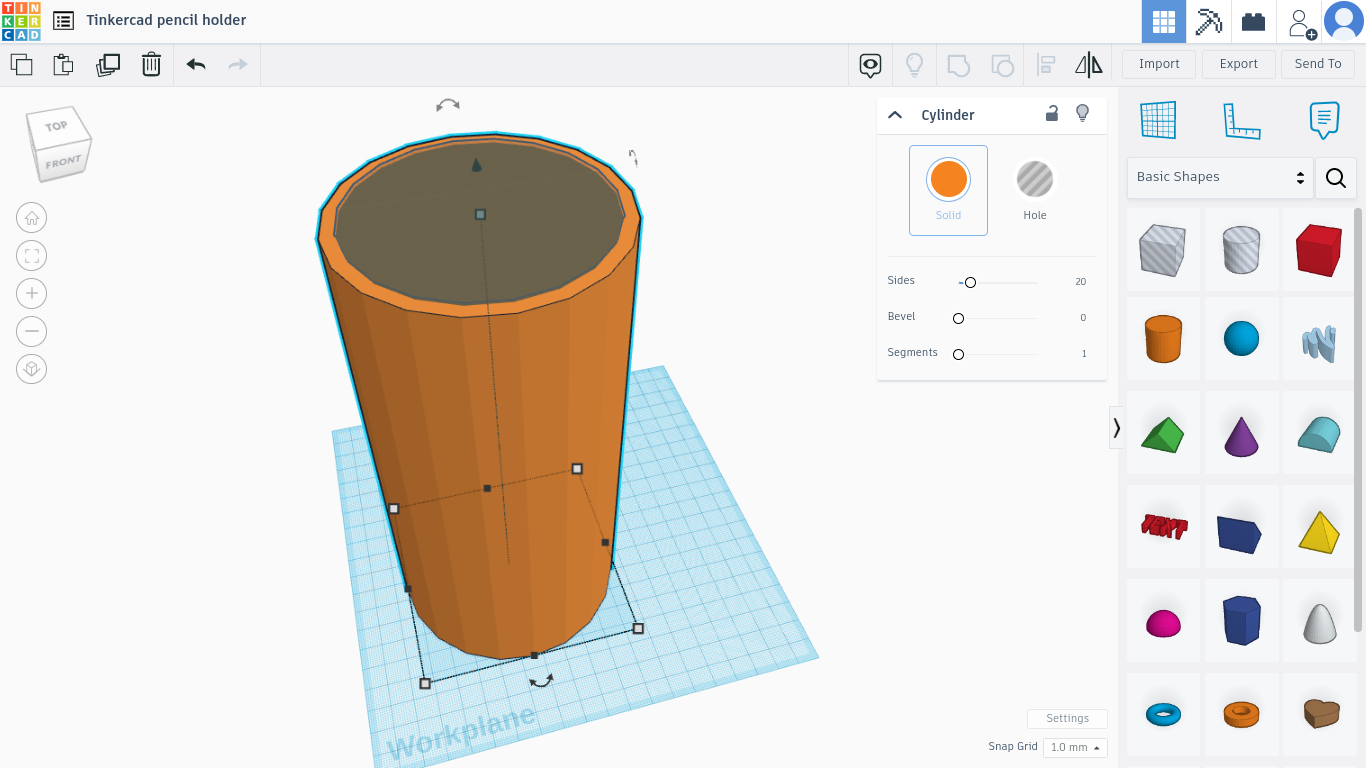The width and height of the screenshot is (1366, 768).
Task: Click the Import button
Action: [x=1159, y=64]
